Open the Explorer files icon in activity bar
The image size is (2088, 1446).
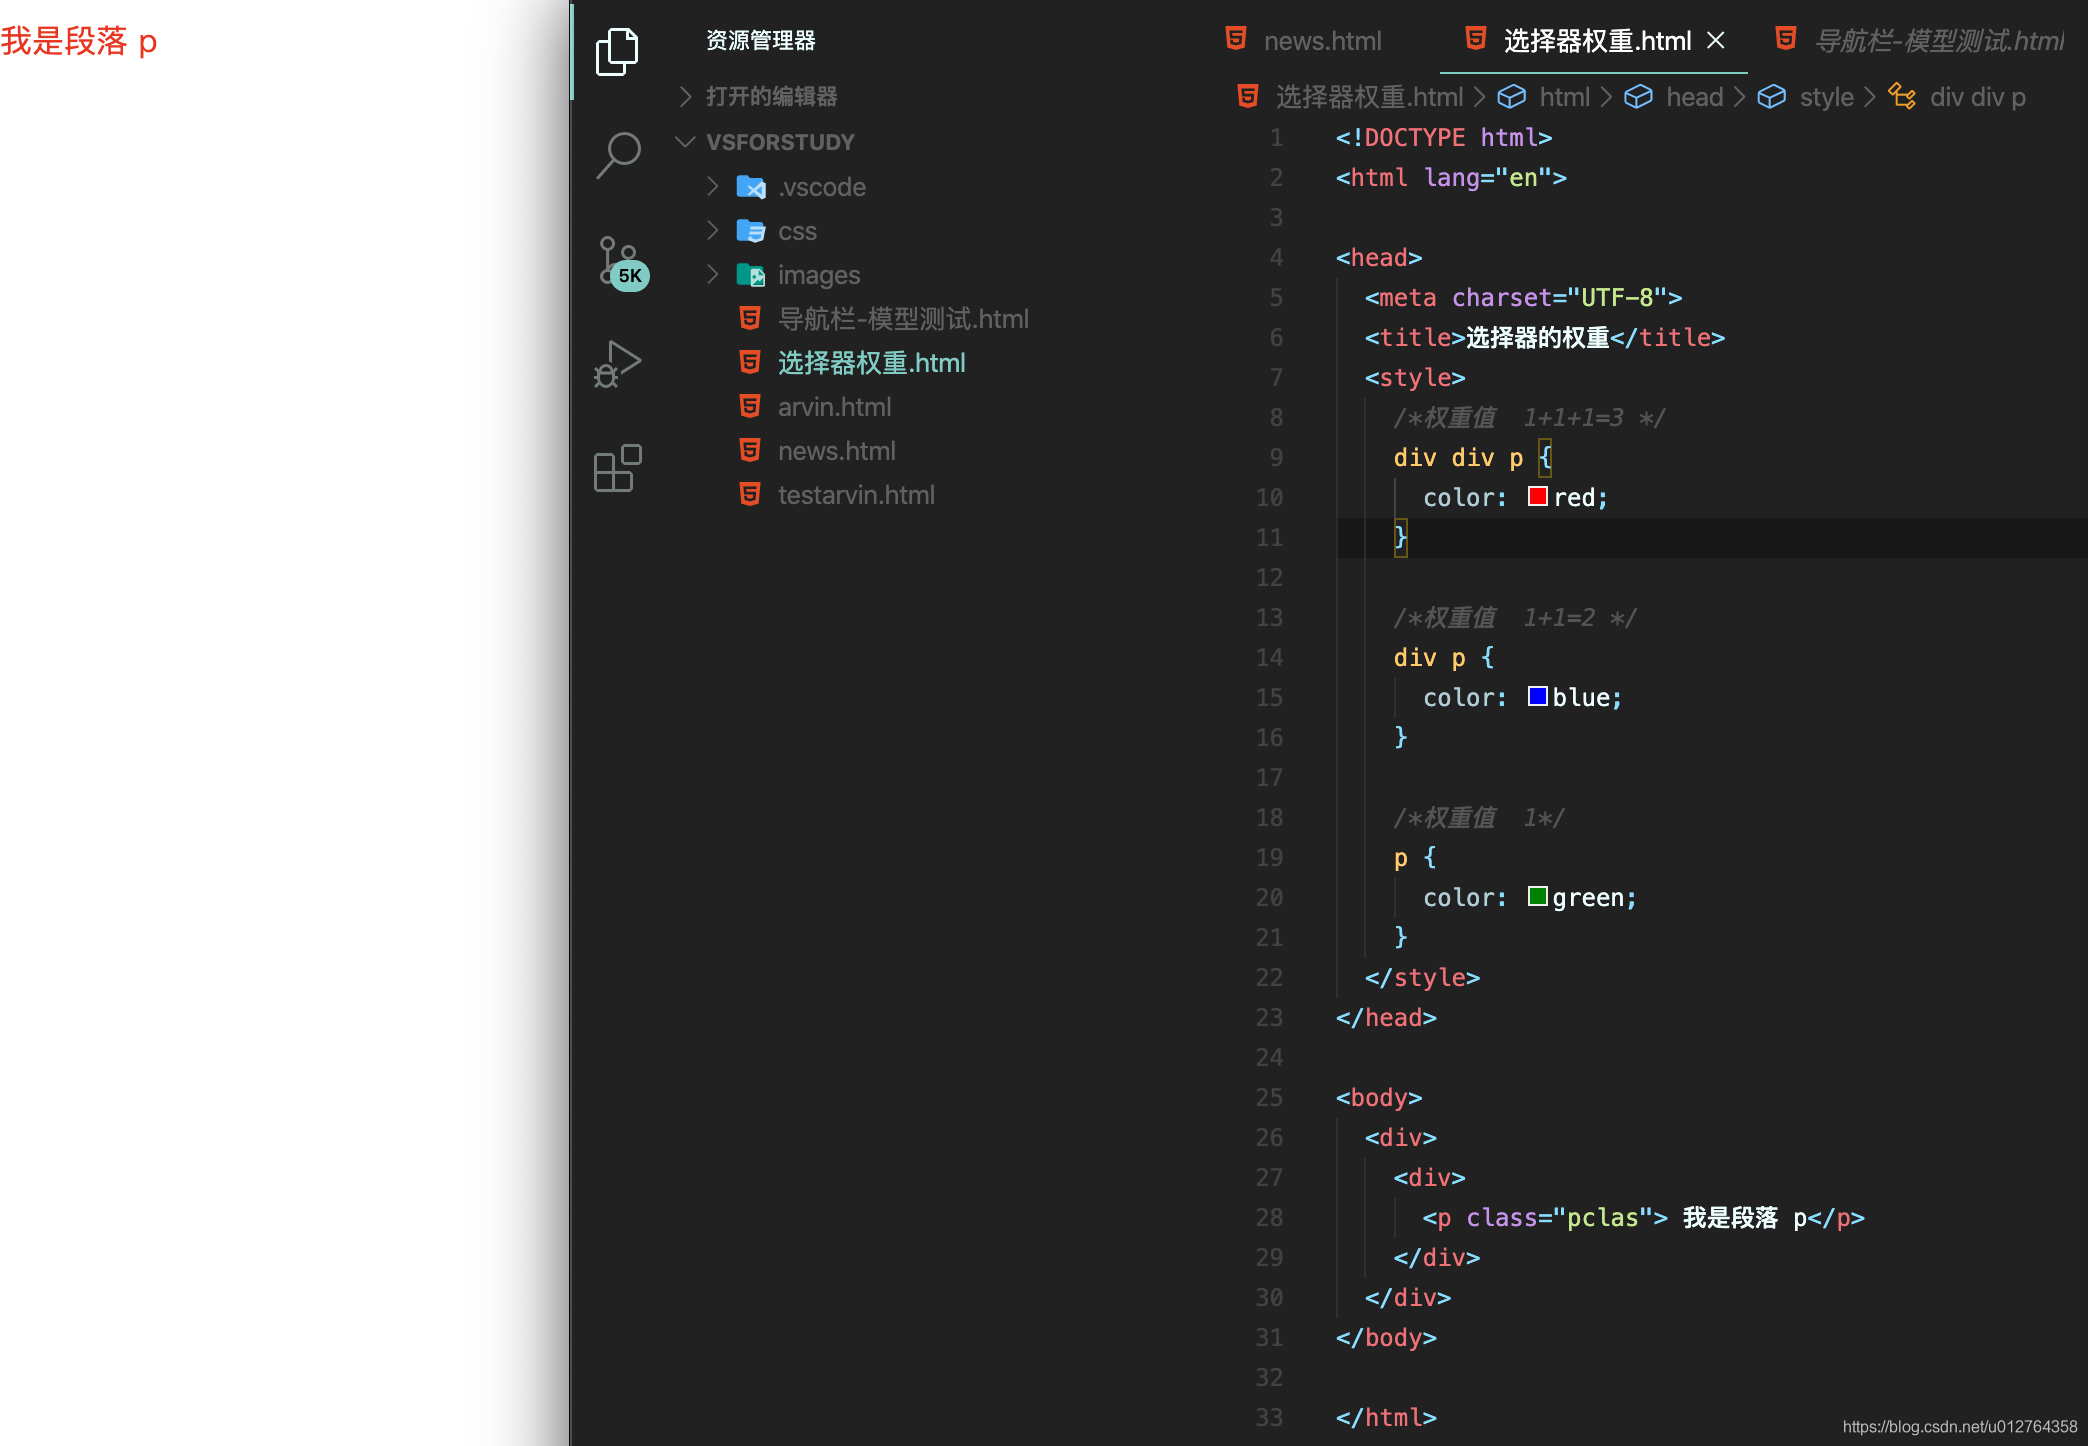(x=617, y=51)
